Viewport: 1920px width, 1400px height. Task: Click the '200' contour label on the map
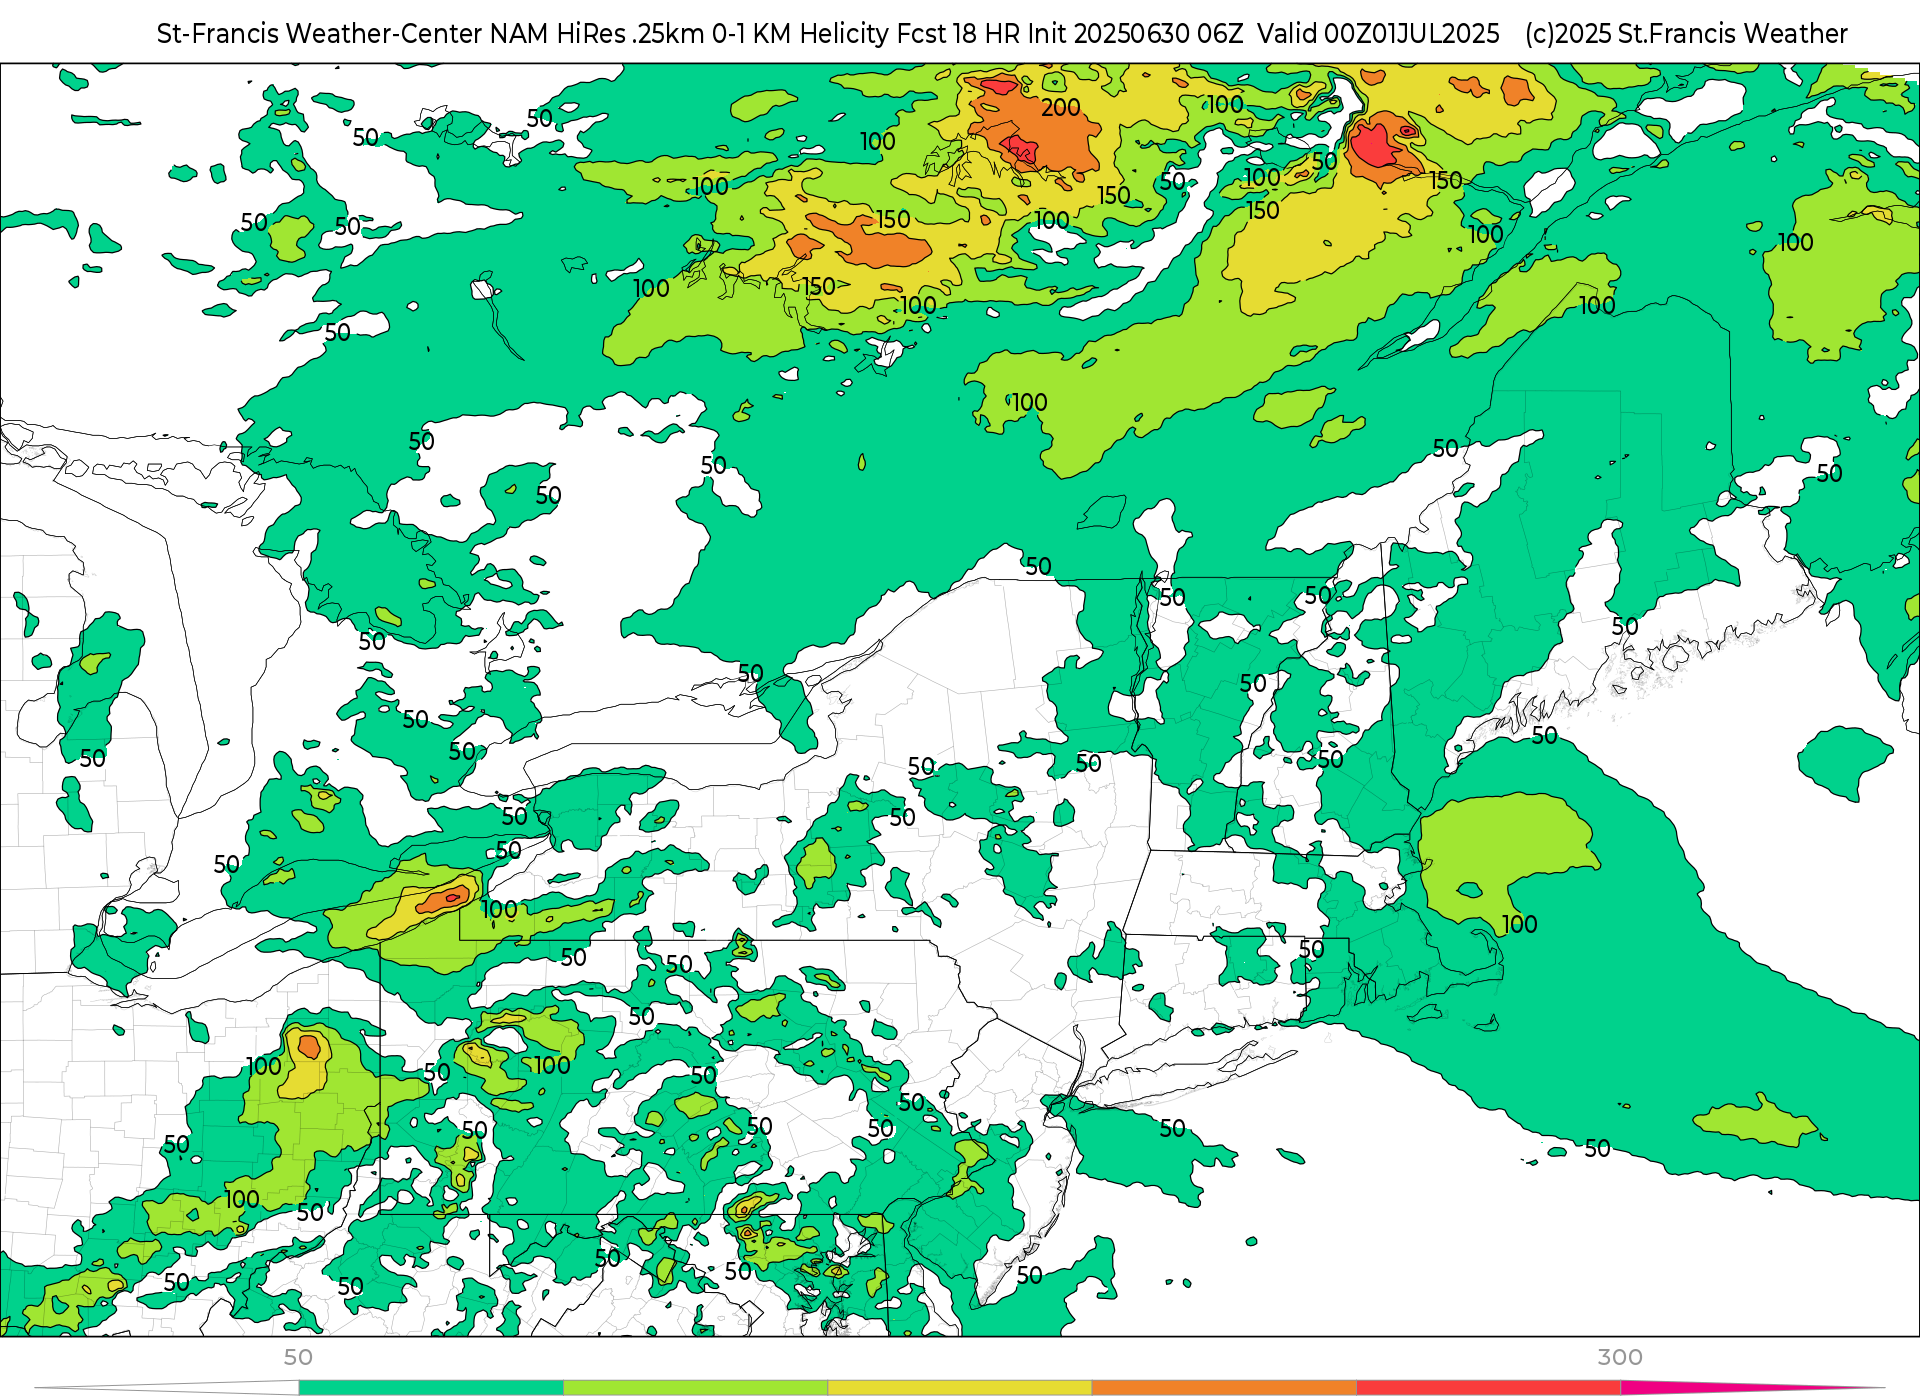click(1061, 107)
